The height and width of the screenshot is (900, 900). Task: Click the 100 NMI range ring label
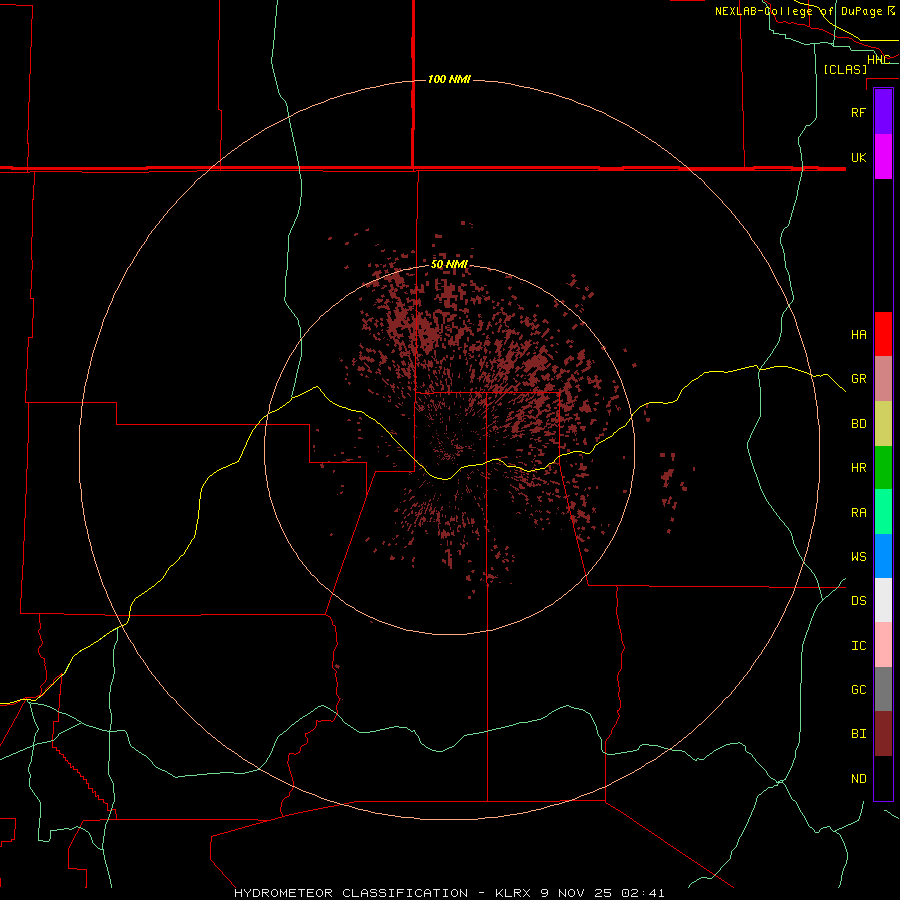point(449,79)
